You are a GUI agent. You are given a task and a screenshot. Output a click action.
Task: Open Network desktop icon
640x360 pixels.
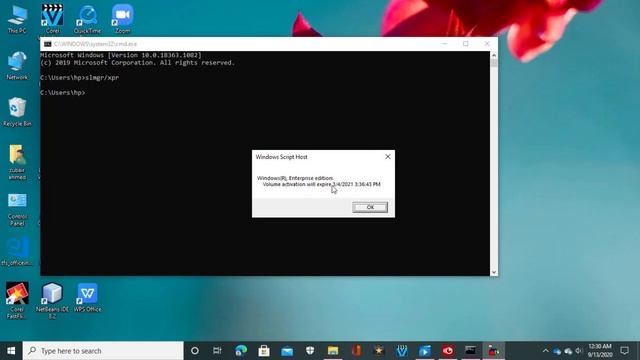pos(17,65)
